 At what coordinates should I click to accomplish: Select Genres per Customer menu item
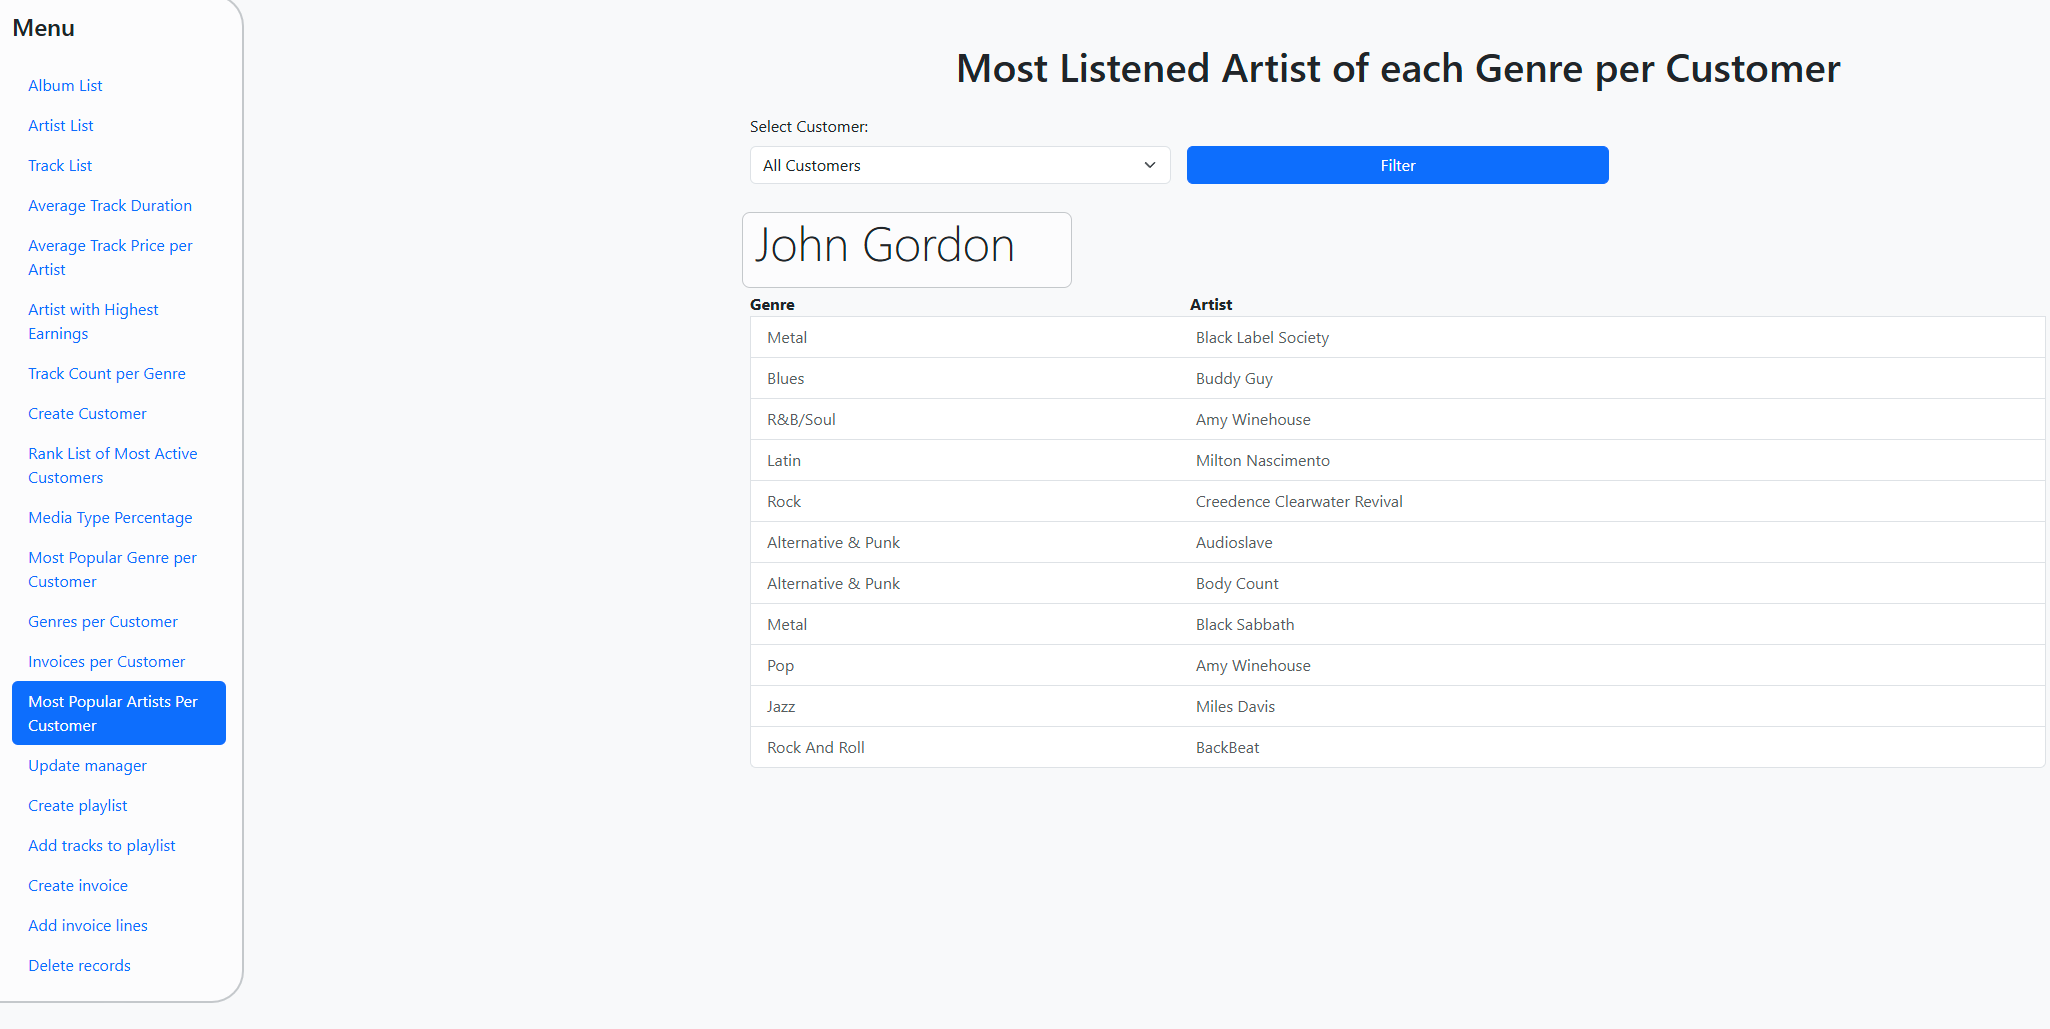[x=103, y=622]
